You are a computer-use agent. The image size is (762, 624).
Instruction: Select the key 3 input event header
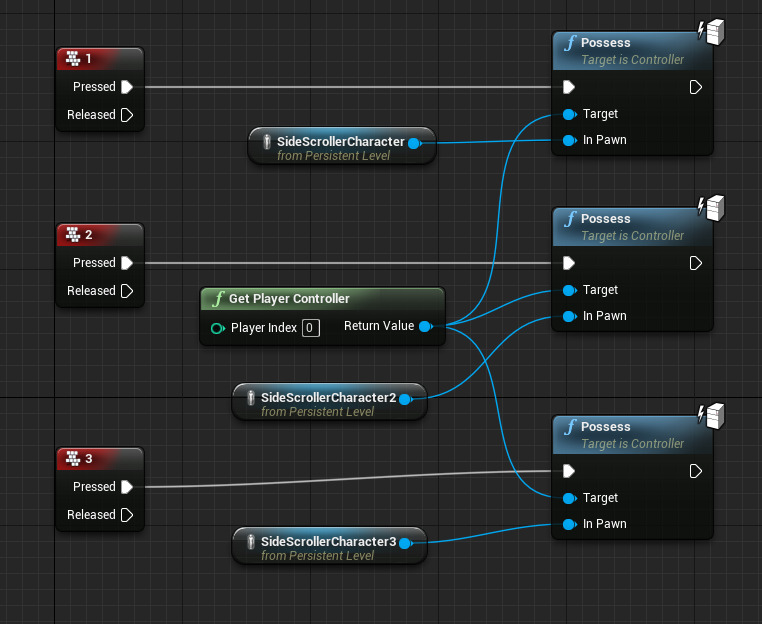(100, 459)
